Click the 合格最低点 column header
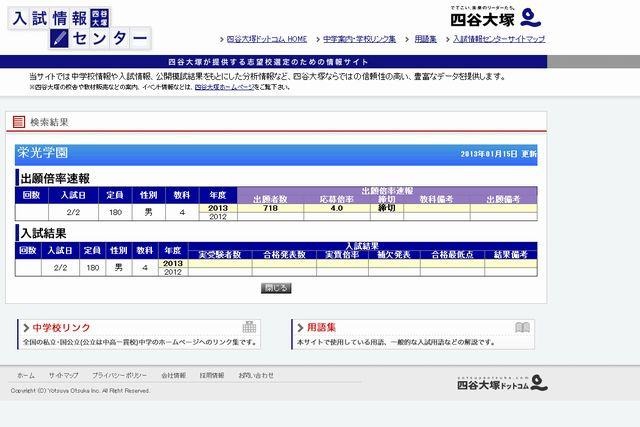This screenshot has width=640, height=427. click(x=452, y=255)
